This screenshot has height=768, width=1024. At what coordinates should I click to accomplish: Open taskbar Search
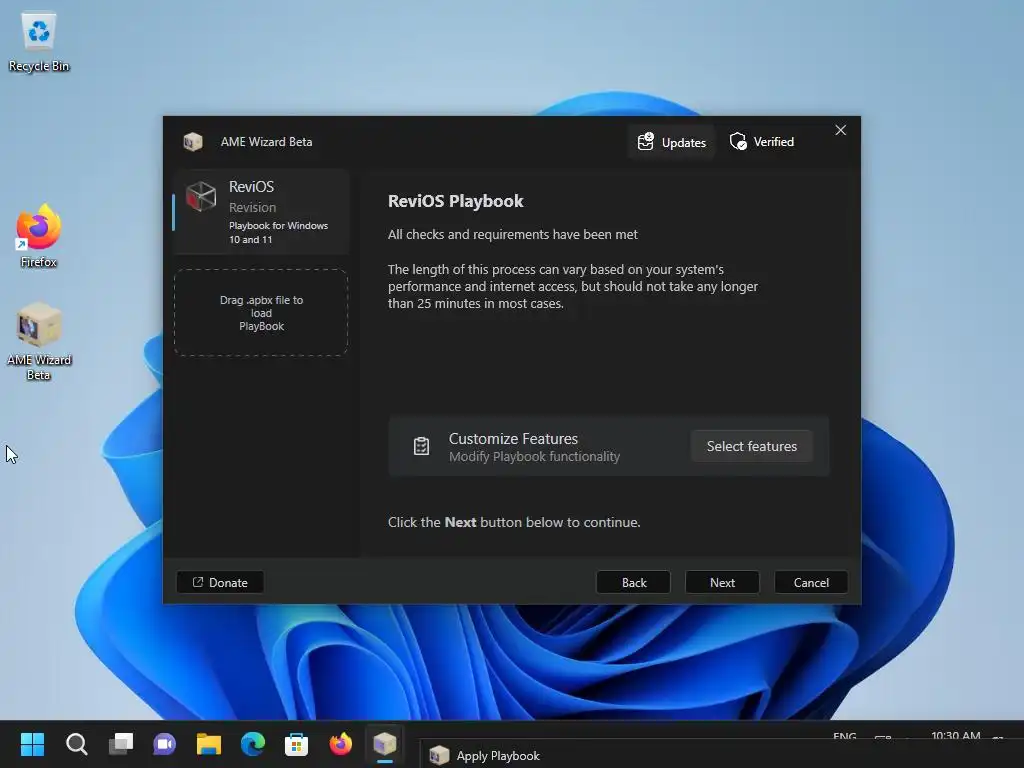click(76, 744)
